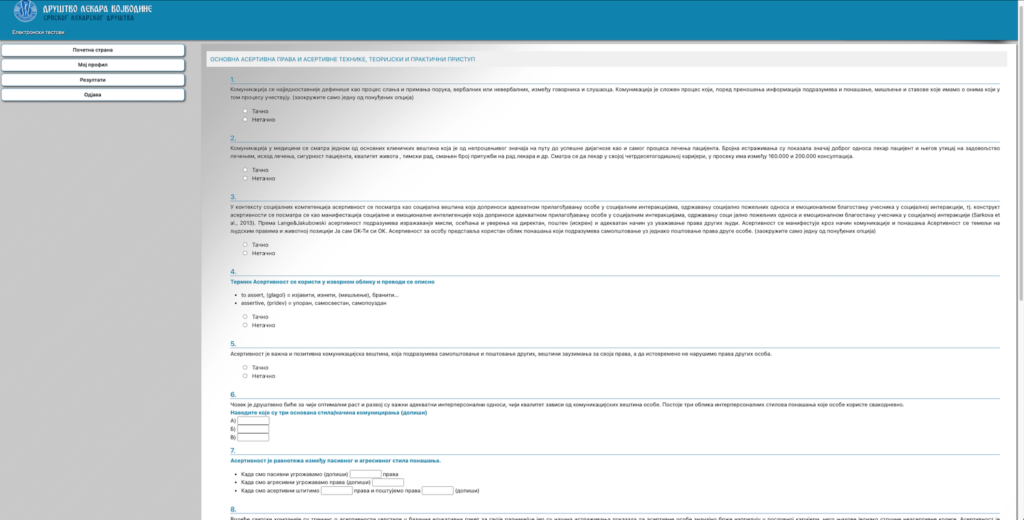Click the Društvo lekara Vojvodine logo
The image size is (1024, 520).
25,10
